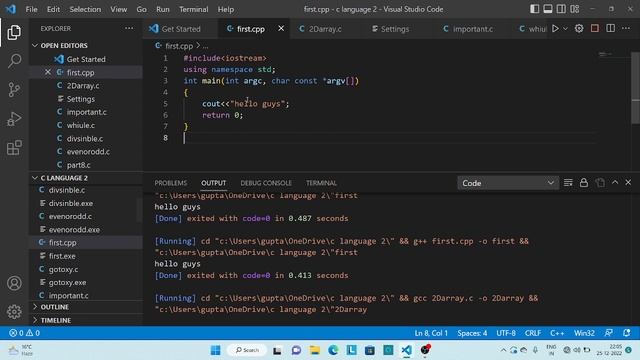The height and width of the screenshot is (360, 640).
Task: Click Ln 8, Col 1 in status bar
Action: tap(431, 333)
